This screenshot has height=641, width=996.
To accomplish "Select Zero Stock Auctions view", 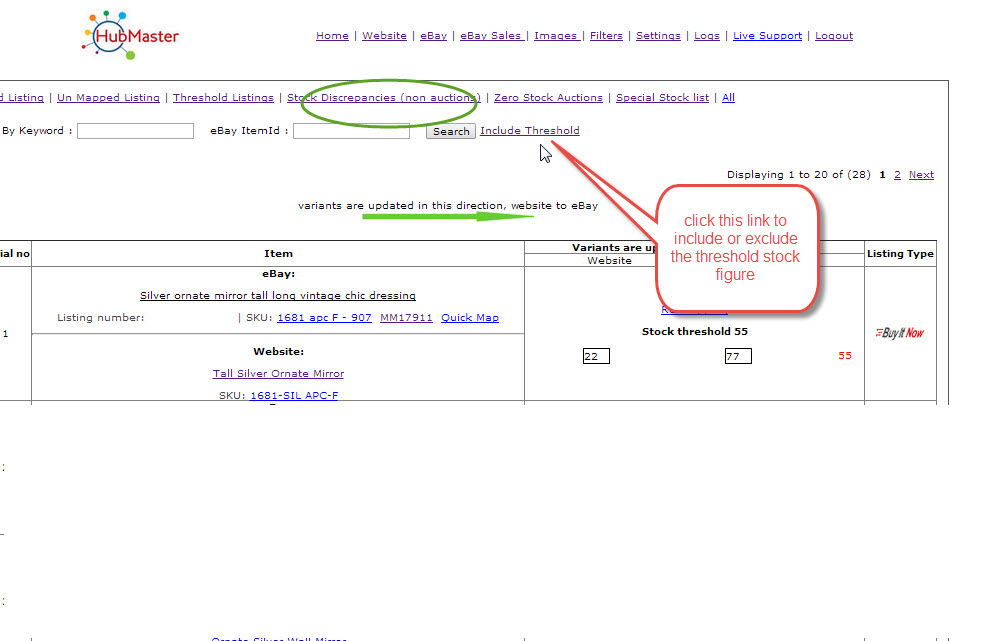I will click(x=548, y=97).
